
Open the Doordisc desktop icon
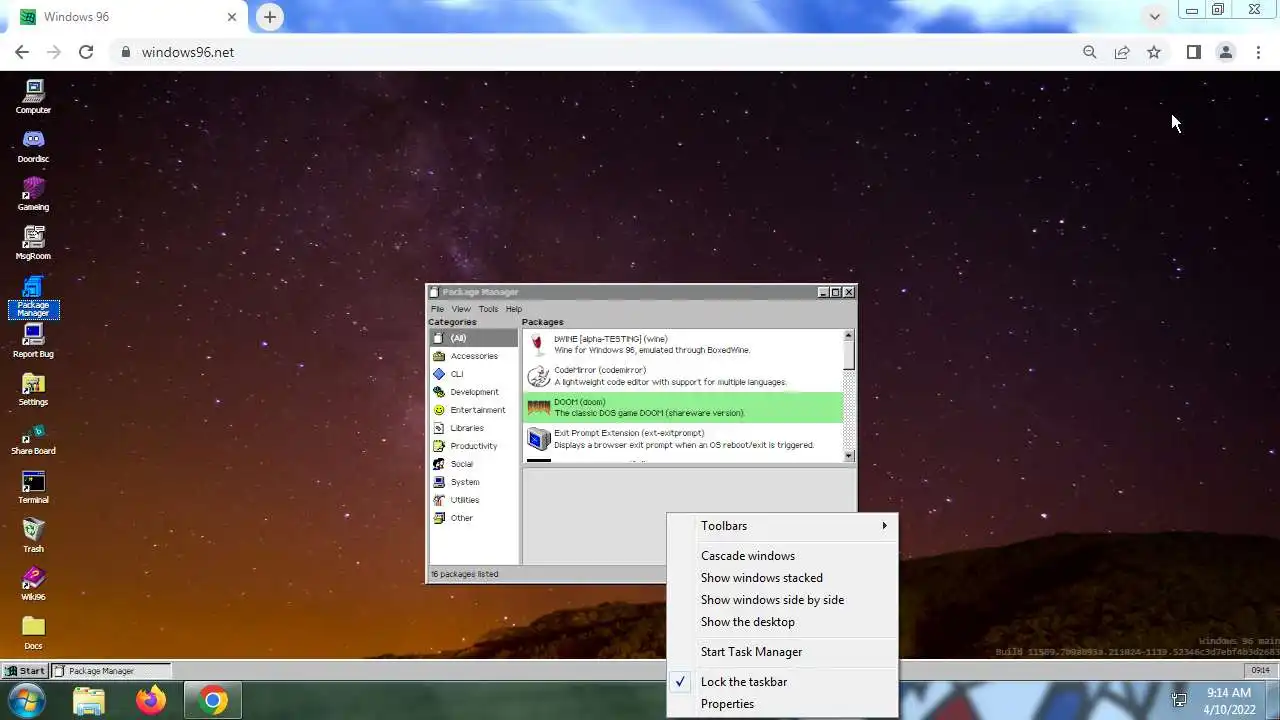click(x=33, y=146)
